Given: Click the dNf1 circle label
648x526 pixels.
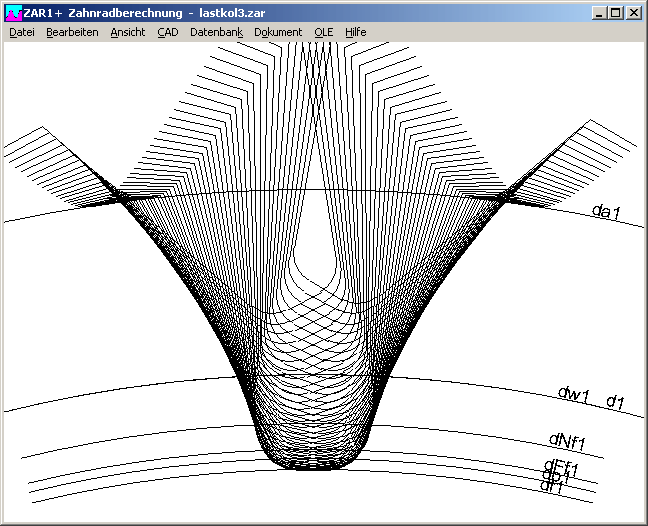Looking at the screenshot, I should [566, 440].
